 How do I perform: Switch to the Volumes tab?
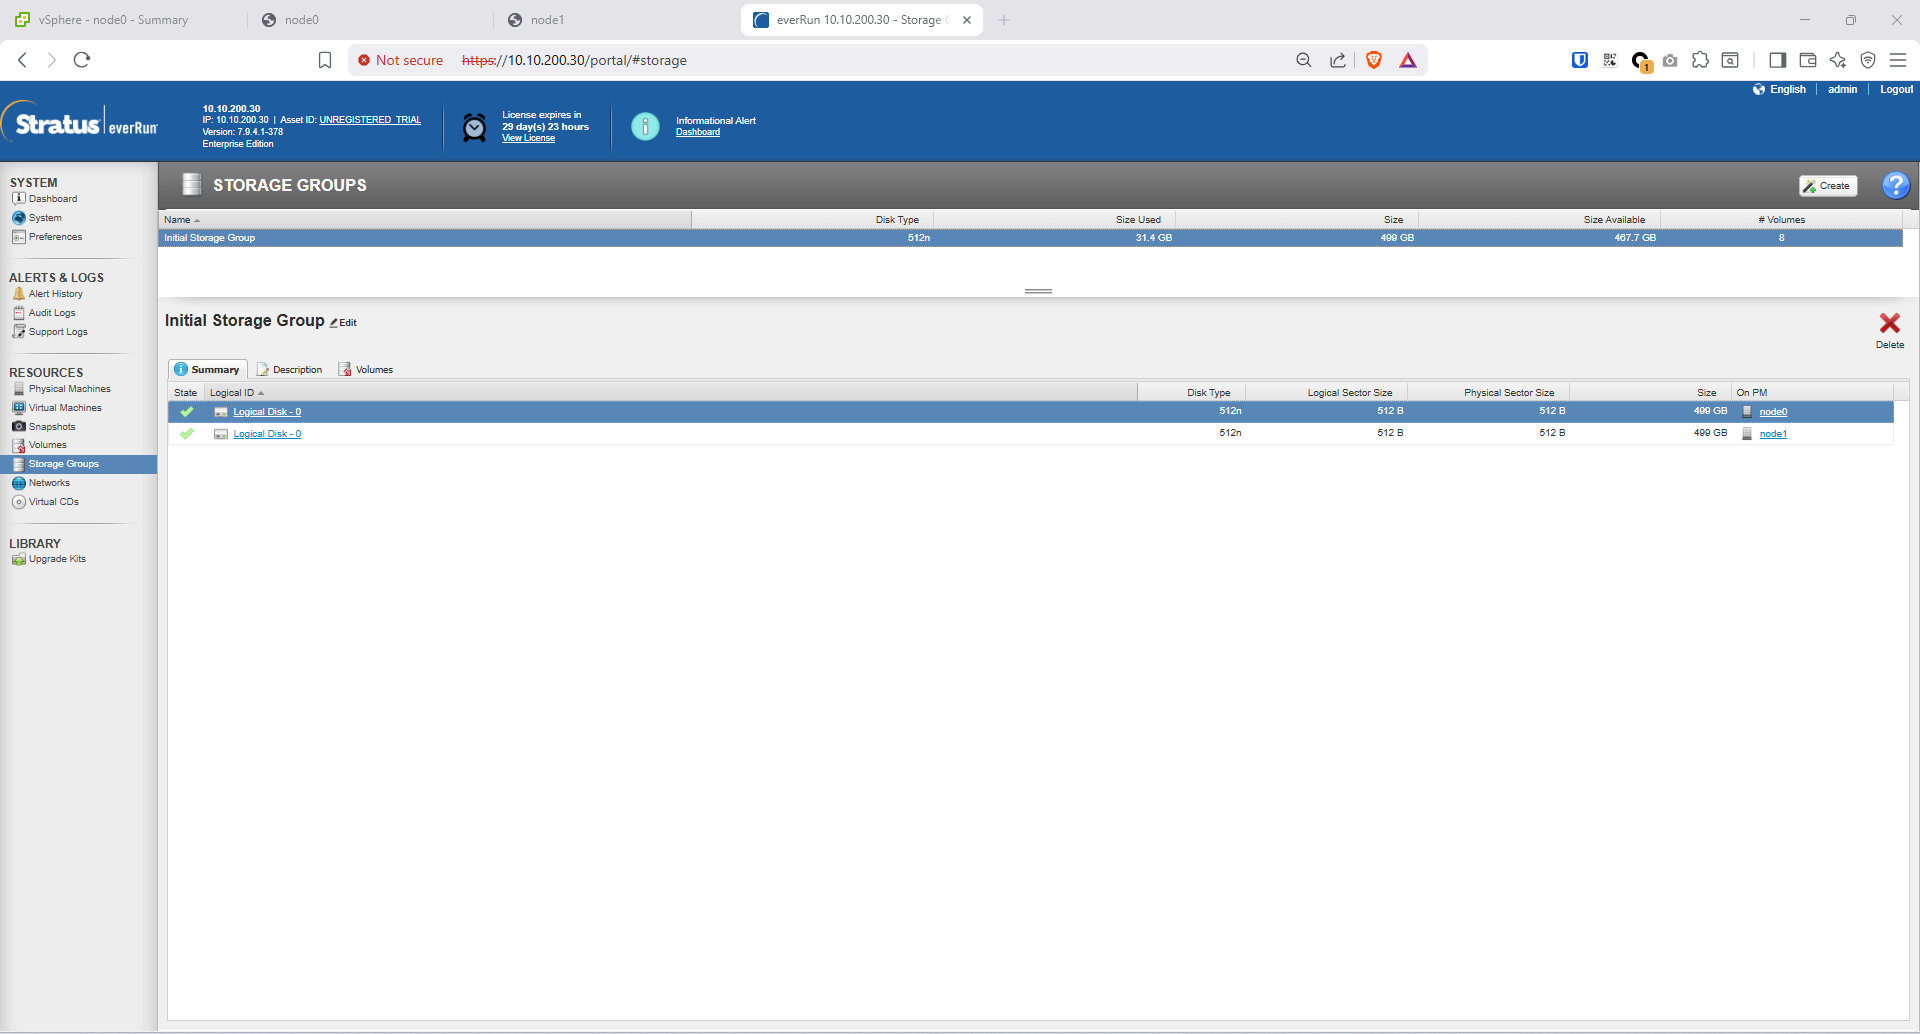(374, 370)
